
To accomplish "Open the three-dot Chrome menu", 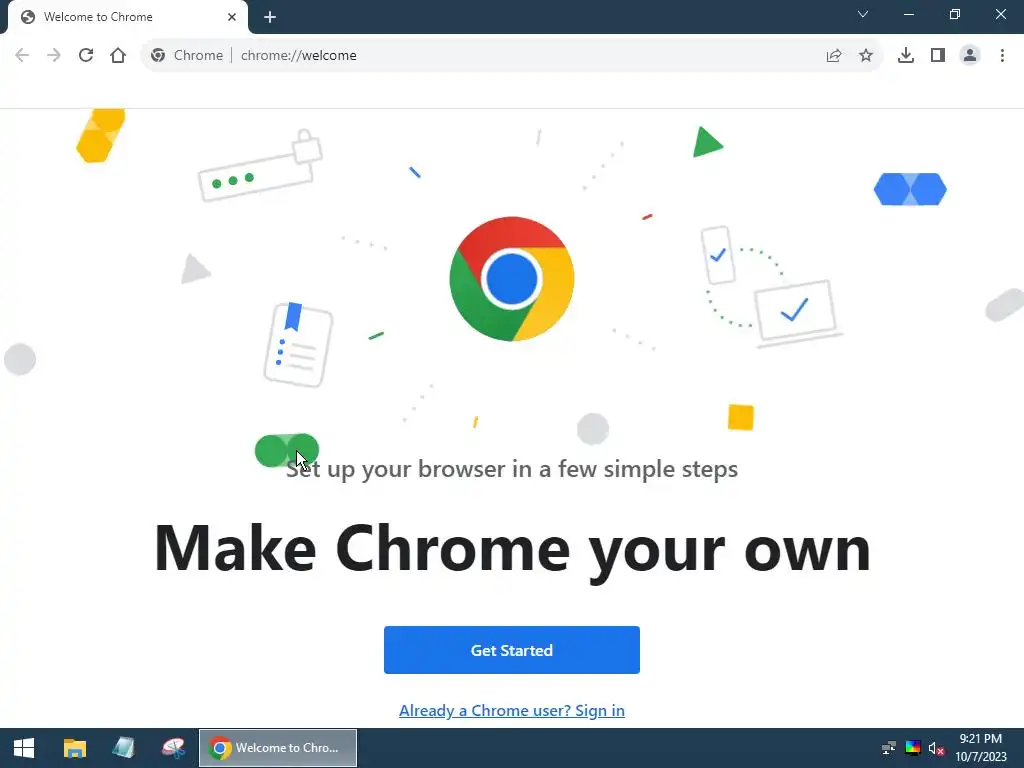I will coord(1002,56).
